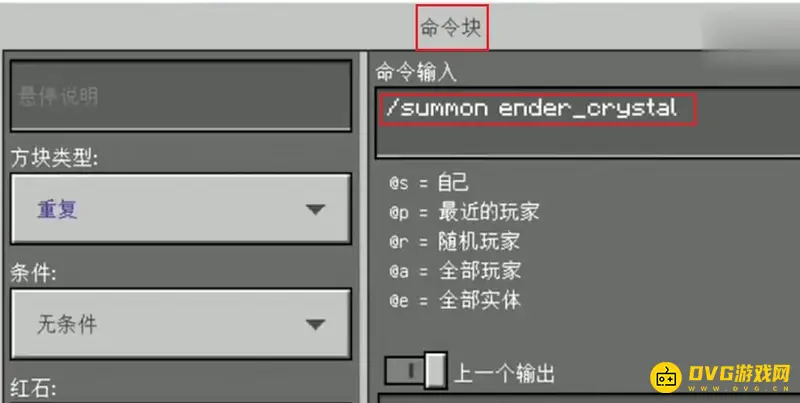Click the /summon ender_crystal command input box

588,122
